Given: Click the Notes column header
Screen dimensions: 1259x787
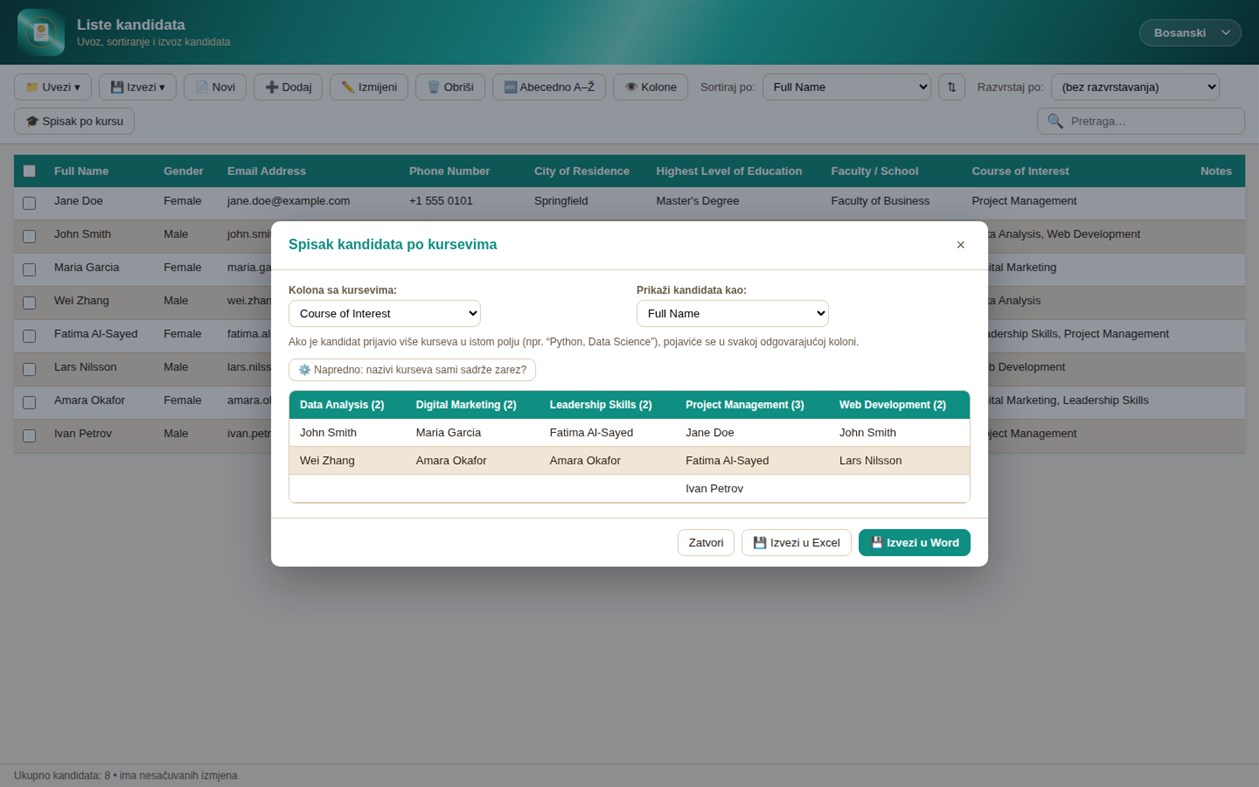Looking at the screenshot, I should pos(1216,171).
